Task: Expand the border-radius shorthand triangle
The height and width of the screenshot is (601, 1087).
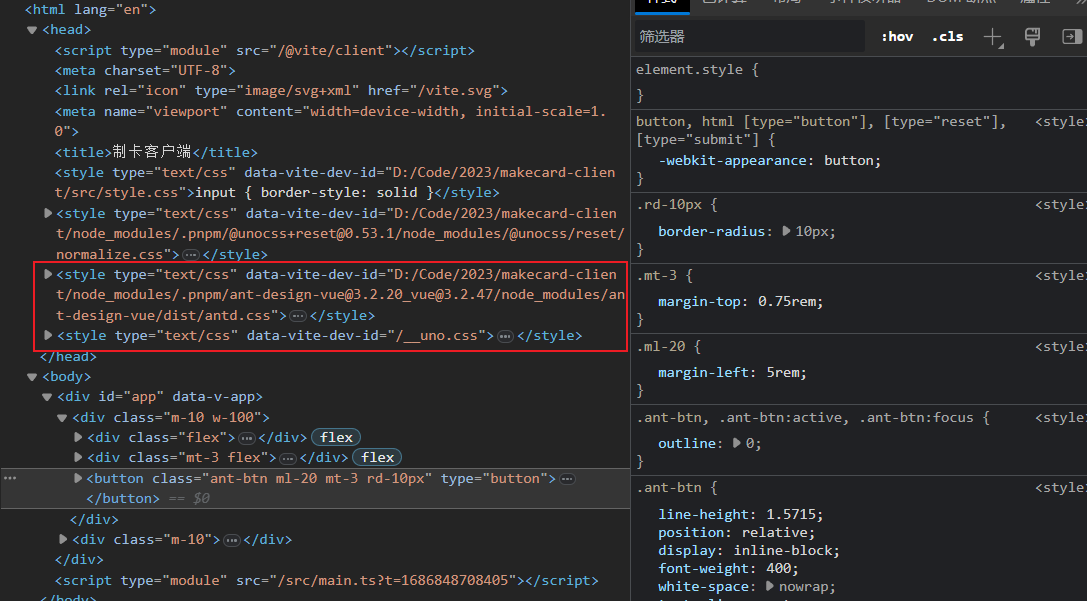Action: click(786, 232)
